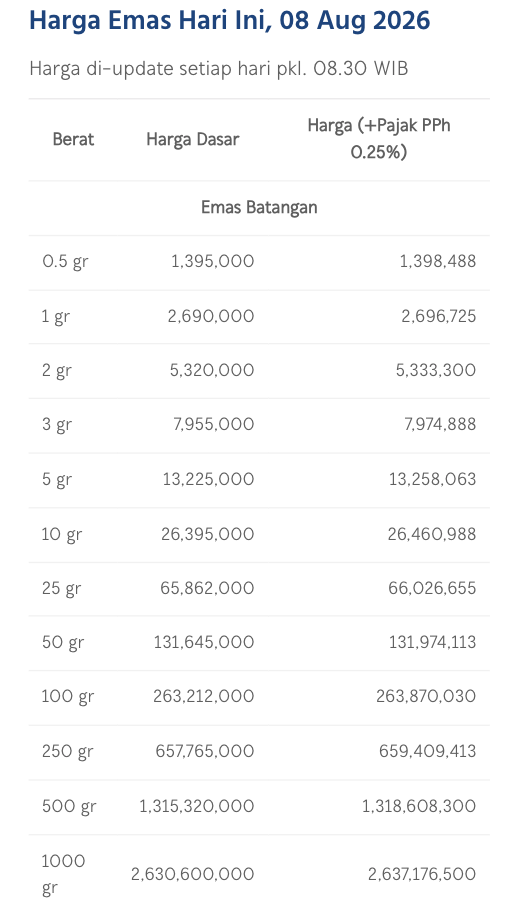Click base price 657,765,000 for 250 gr
The width and height of the screenshot is (510, 905).
pyautogui.click(x=205, y=751)
